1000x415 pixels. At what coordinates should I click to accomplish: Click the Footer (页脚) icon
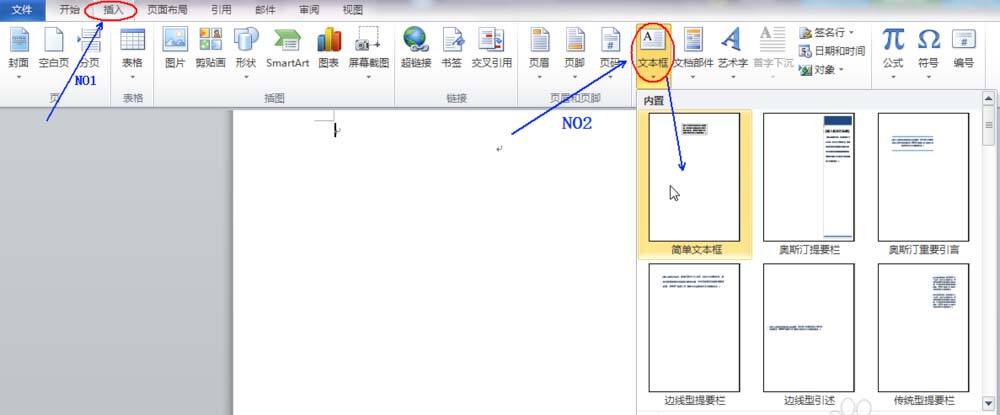(575, 40)
